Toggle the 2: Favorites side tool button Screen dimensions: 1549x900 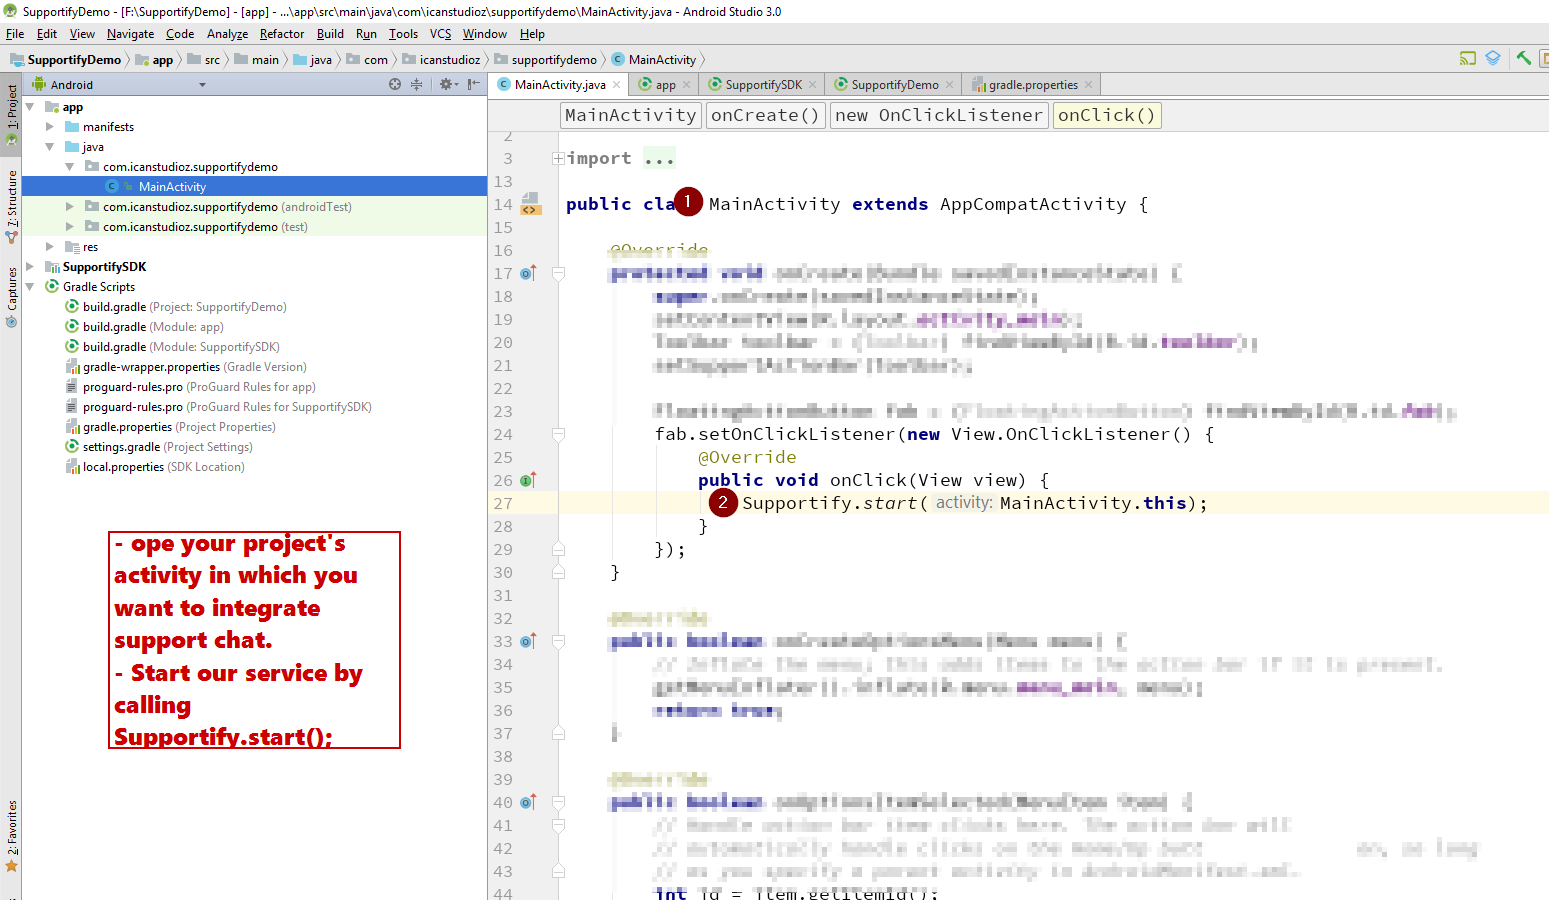click(x=11, y=835)
